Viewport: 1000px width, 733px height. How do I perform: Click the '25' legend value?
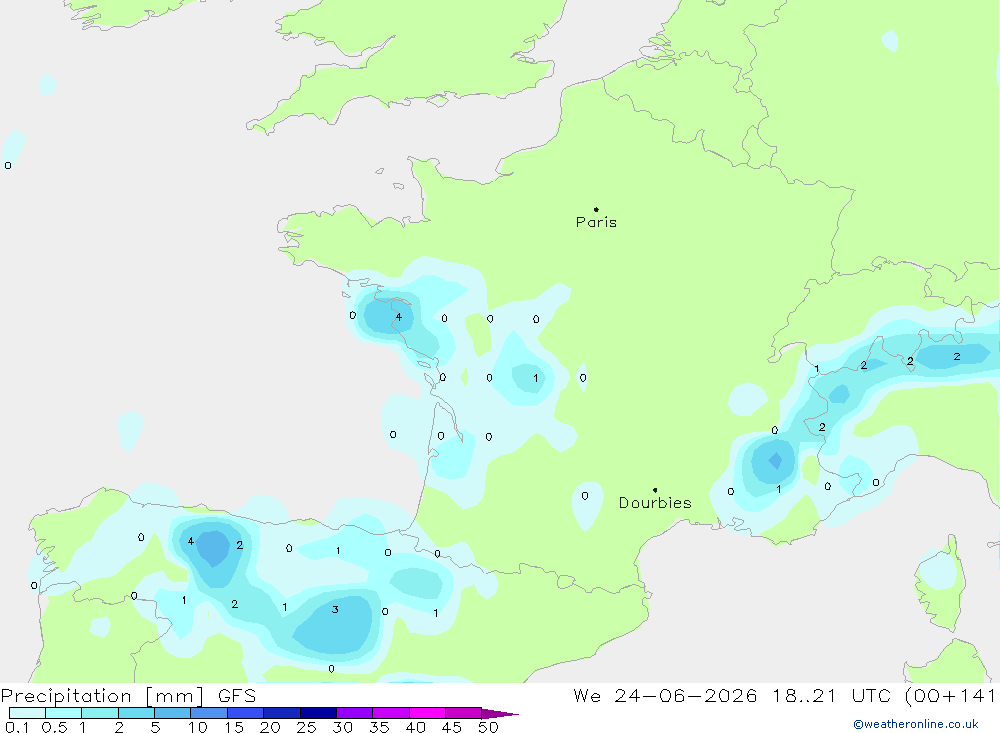(306, 727)
